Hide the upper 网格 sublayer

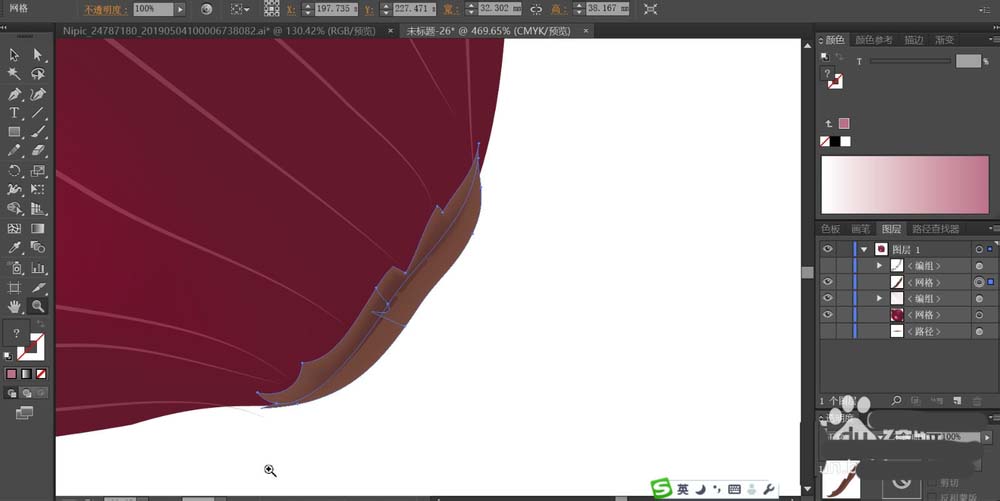click(828, 282)
